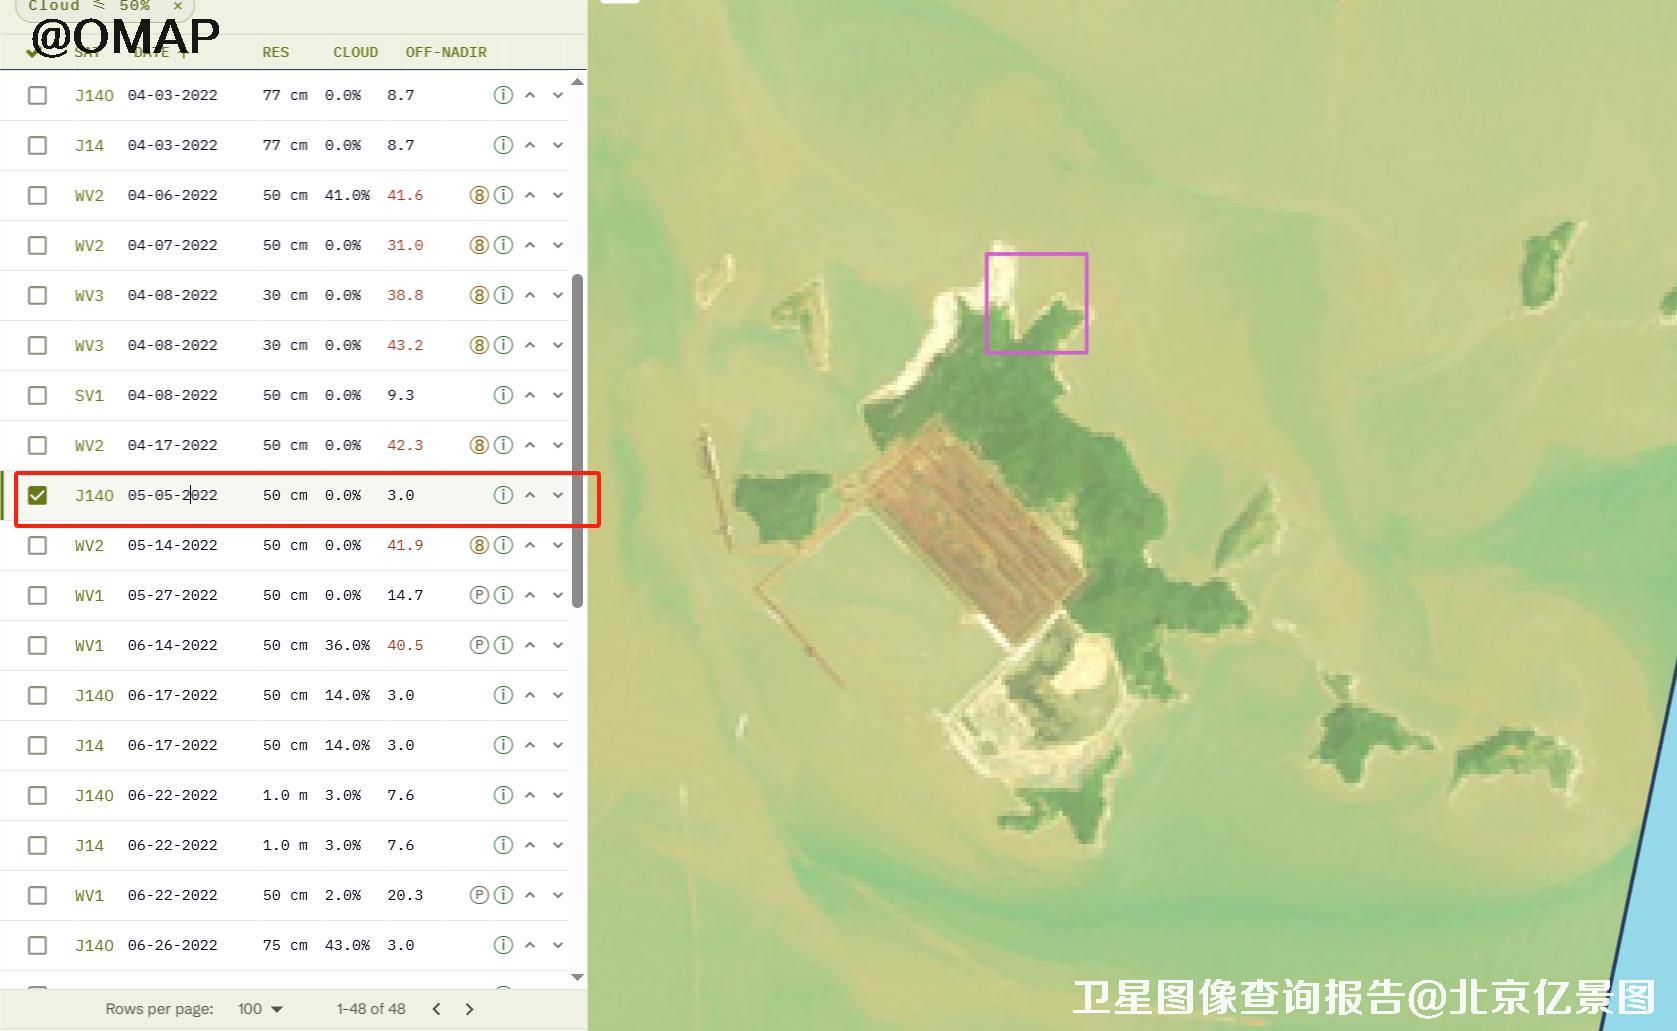The width and height of the screenshot is (1677, 1031).
Task: Click the results list scrollbar thumb
Action: (577, 440)
